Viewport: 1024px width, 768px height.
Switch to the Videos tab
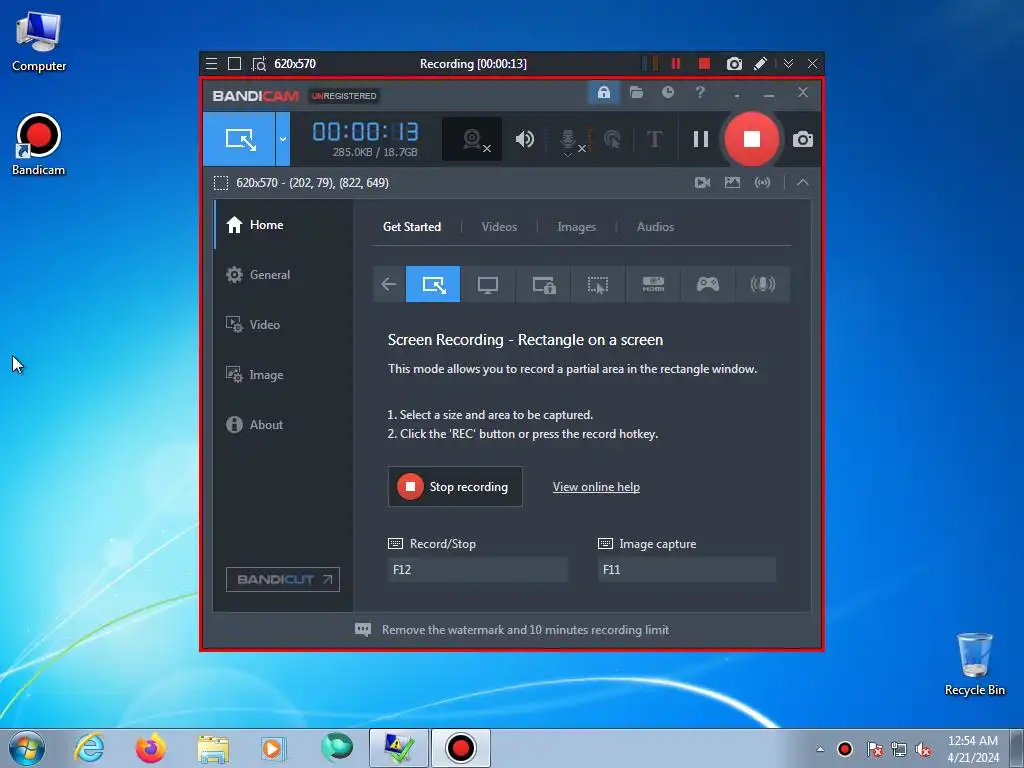(x=500, y=227)
